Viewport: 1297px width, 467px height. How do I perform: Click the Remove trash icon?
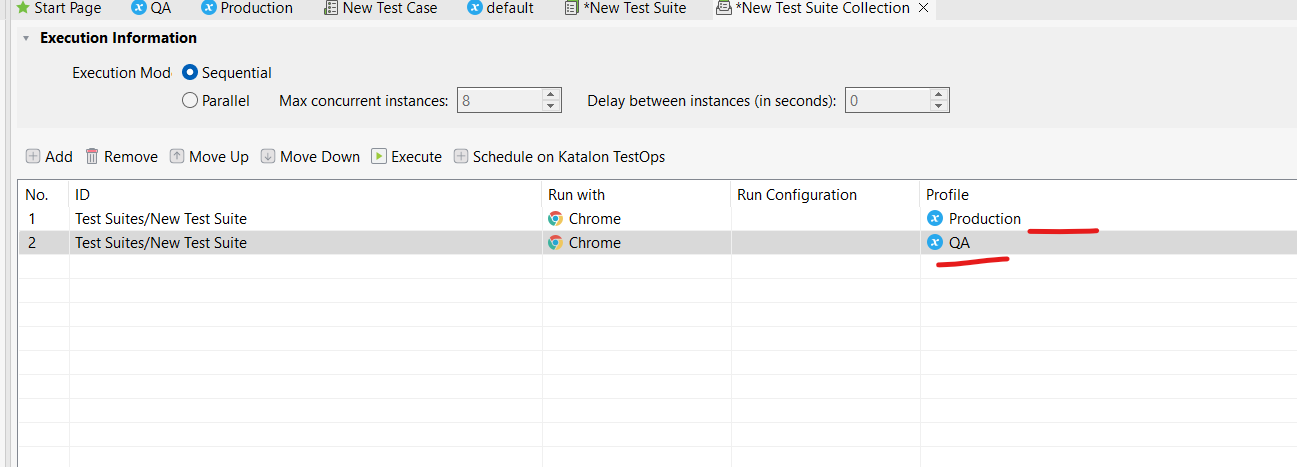pos(92,156)
